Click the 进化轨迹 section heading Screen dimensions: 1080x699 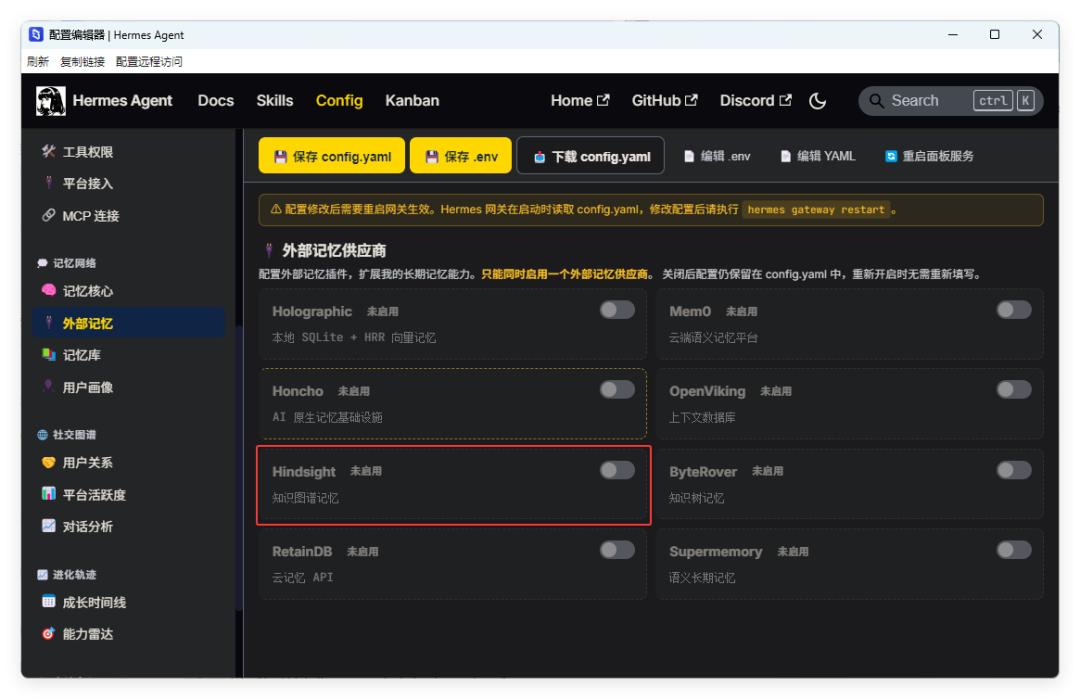(67, 574)
